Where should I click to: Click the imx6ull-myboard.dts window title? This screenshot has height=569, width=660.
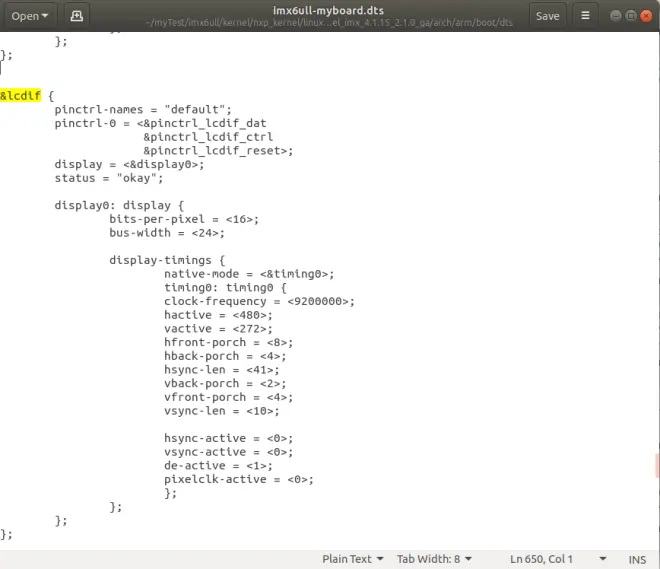click(x=328, y=10)
